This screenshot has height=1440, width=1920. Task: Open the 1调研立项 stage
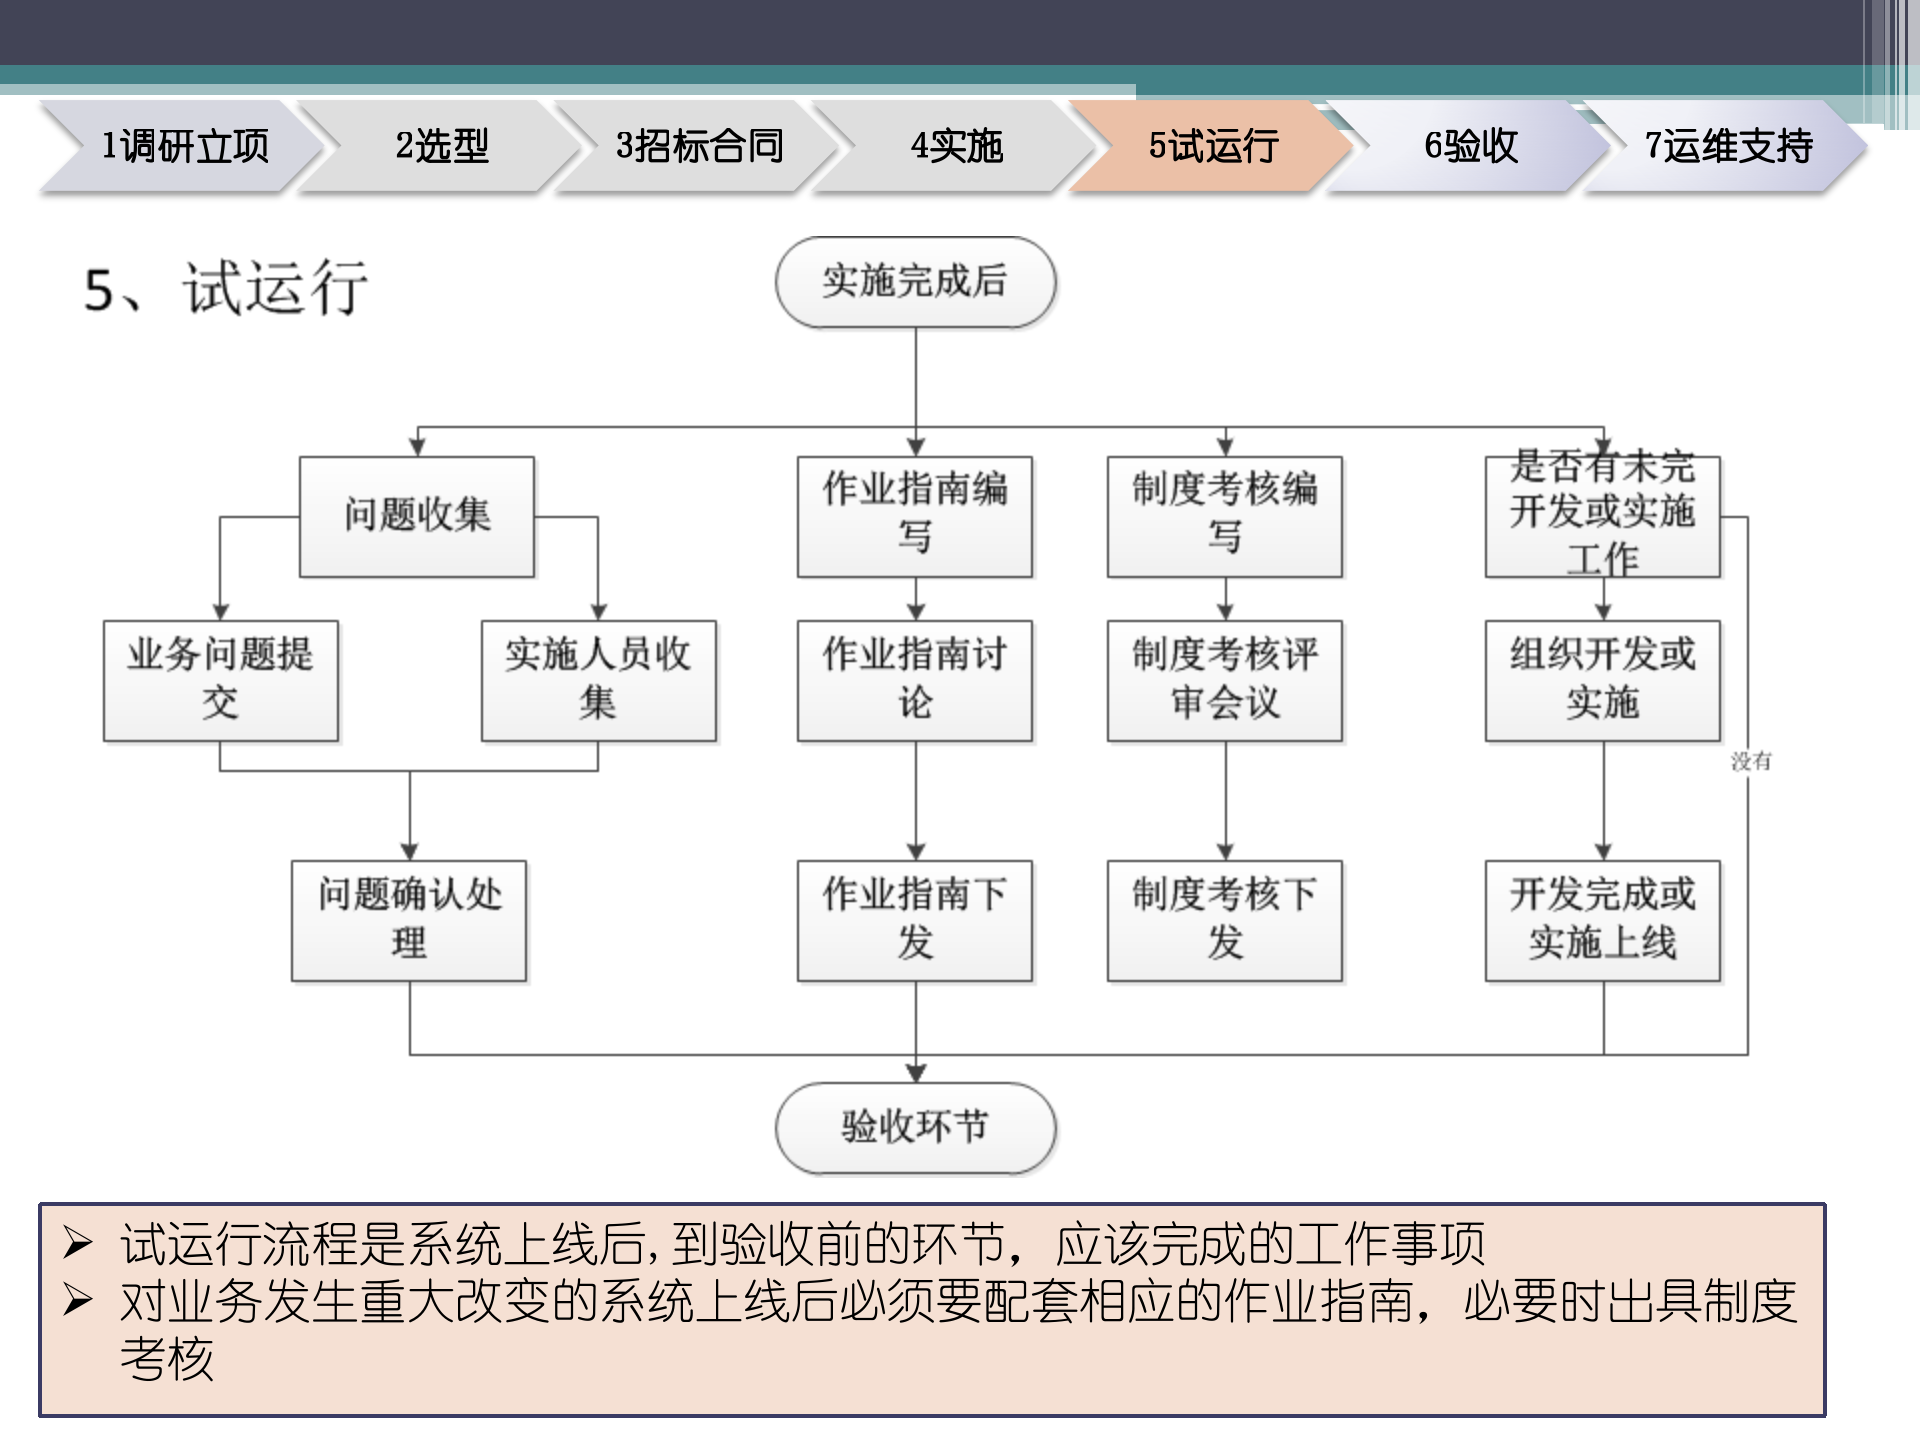pos(185,148)
